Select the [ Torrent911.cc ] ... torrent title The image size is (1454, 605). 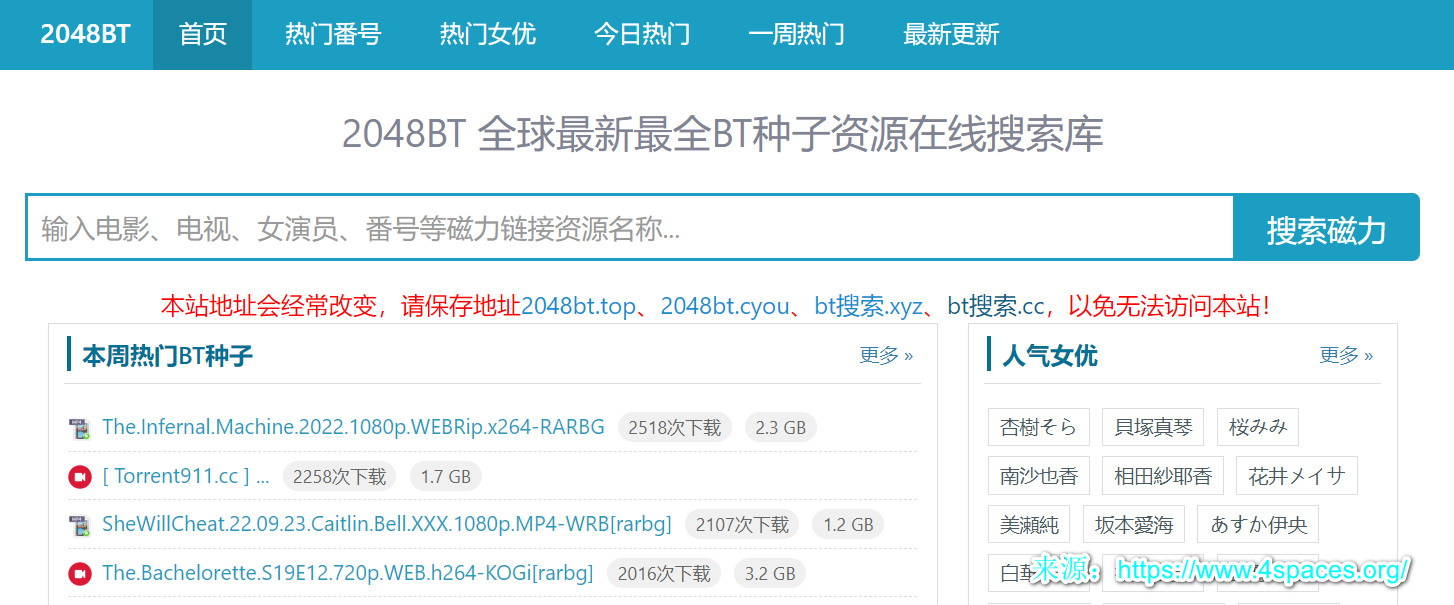[x=186, y=476]
